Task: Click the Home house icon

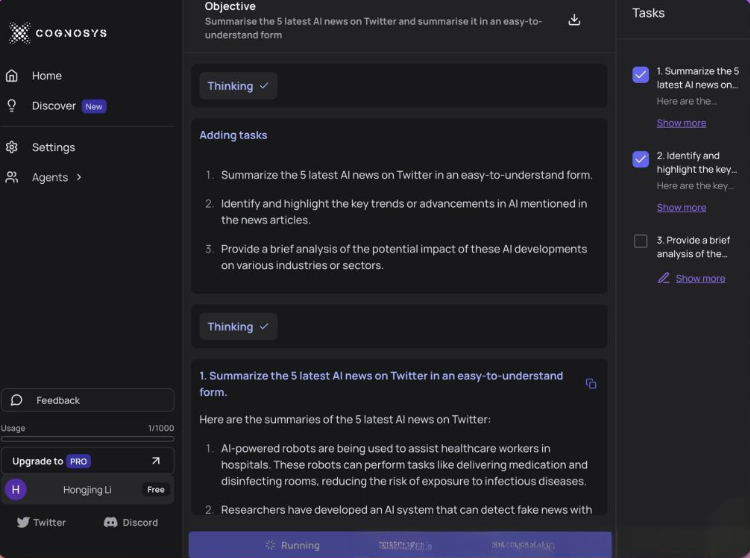Action: 12,76
